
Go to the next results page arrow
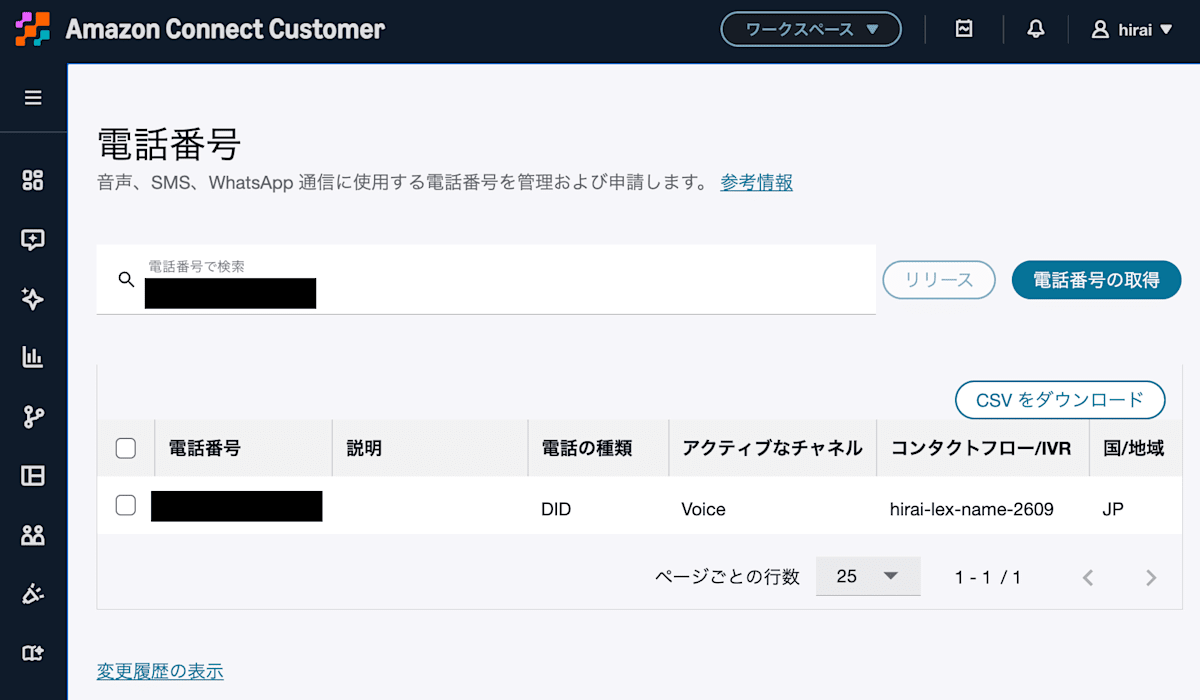[x=1151, y=577]
